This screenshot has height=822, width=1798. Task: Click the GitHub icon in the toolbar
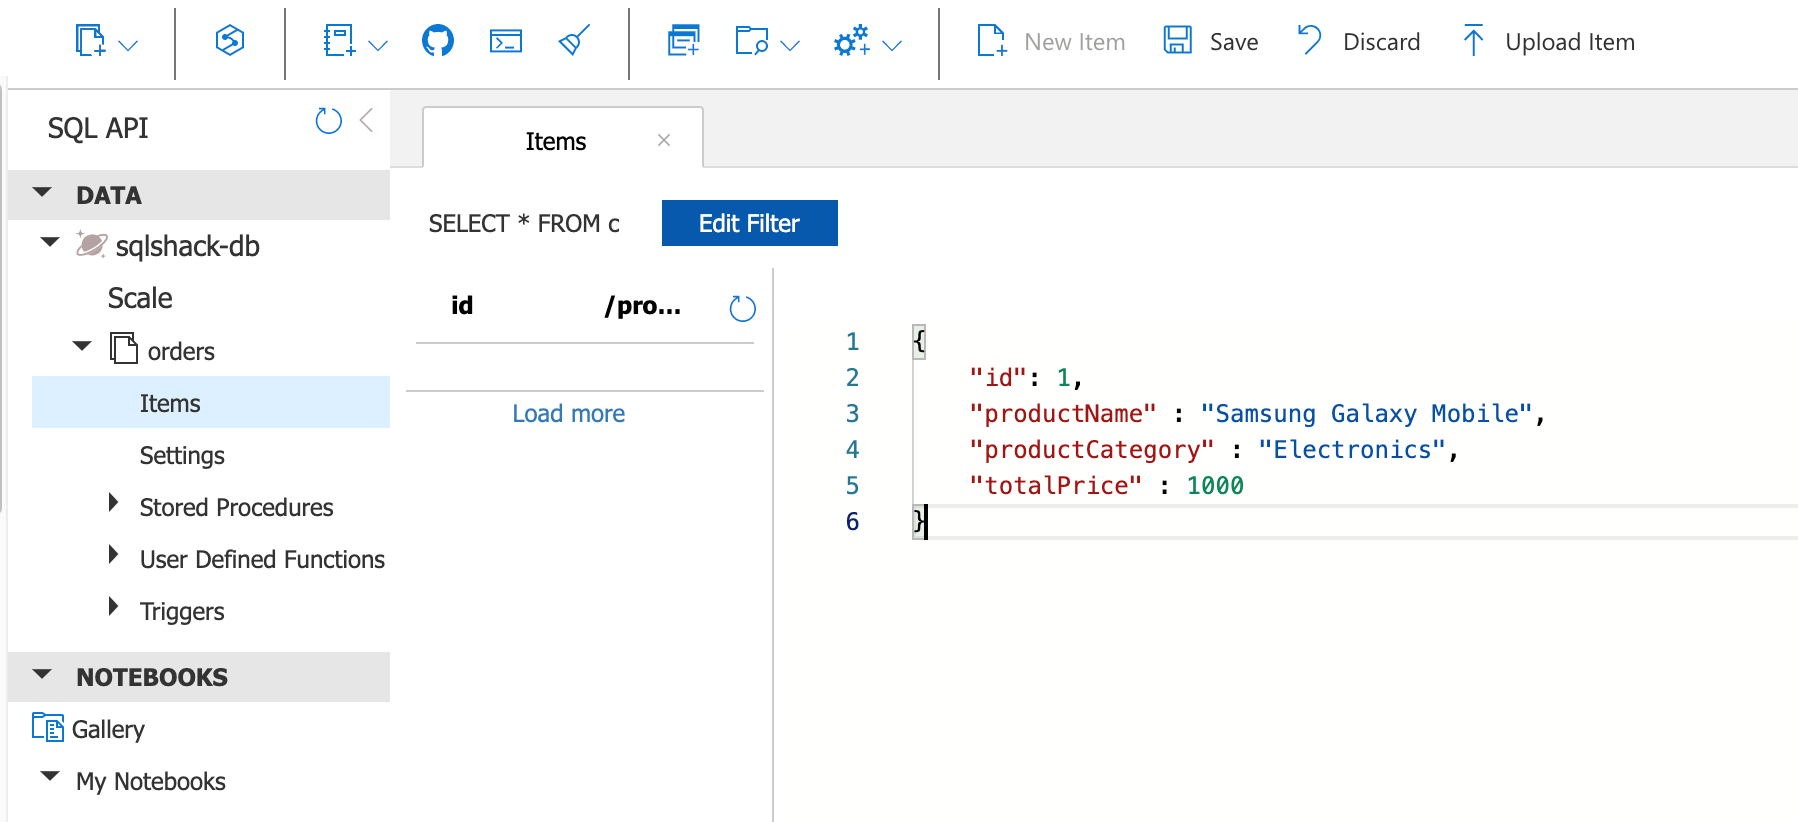tap(437, 41)
